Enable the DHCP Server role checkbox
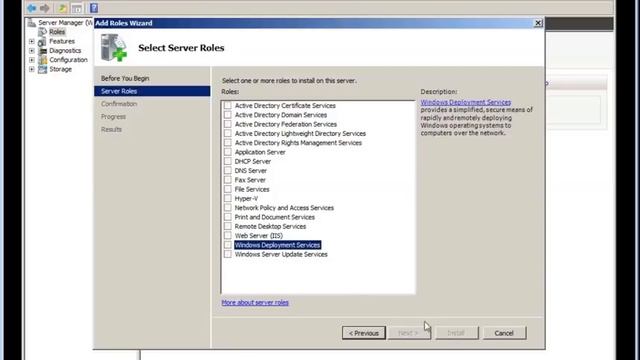The width and height of the screenshot is (640, 360). (x=228, y=161)
